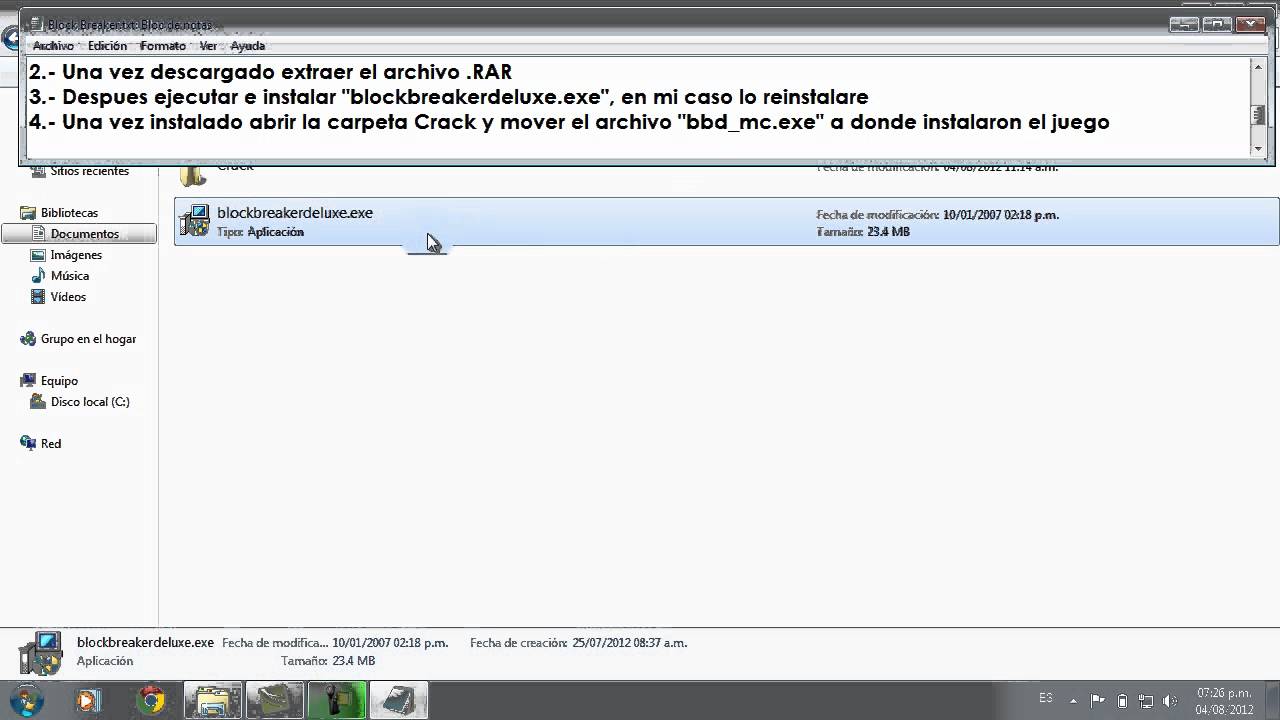Click the Red network icon
Screen dimensions: 1280x720
28,444
